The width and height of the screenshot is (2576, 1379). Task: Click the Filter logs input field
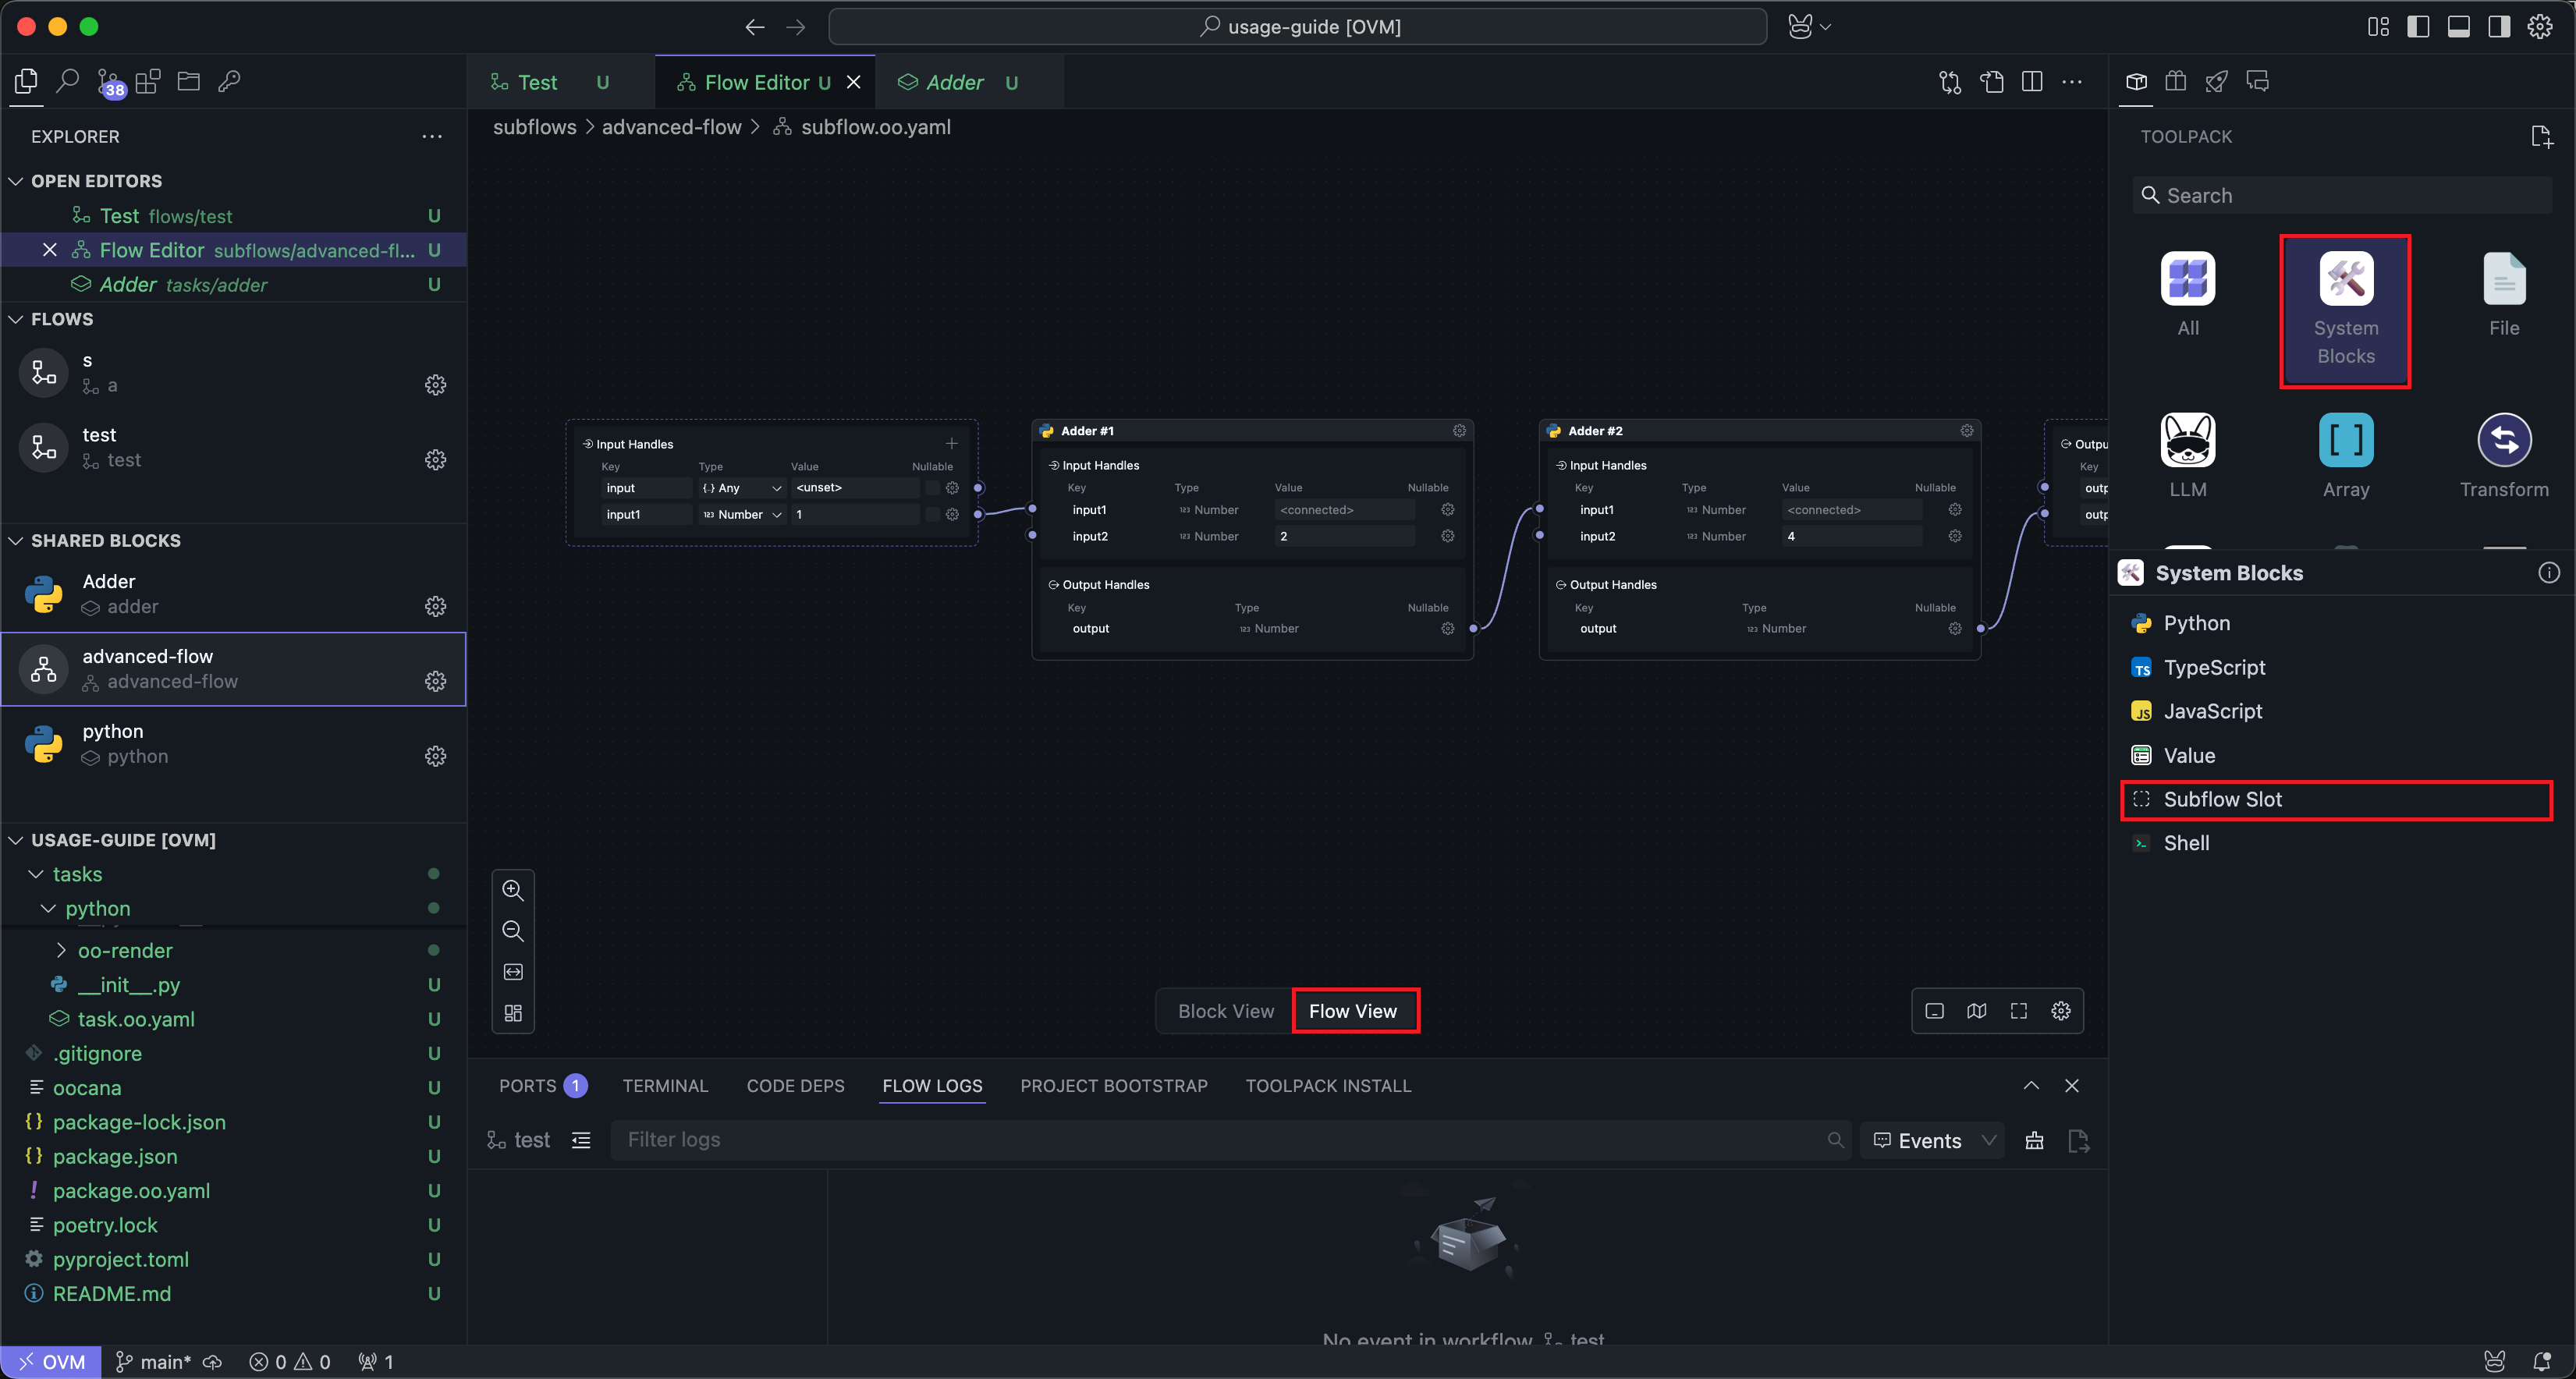(x=1220, y=1139)
